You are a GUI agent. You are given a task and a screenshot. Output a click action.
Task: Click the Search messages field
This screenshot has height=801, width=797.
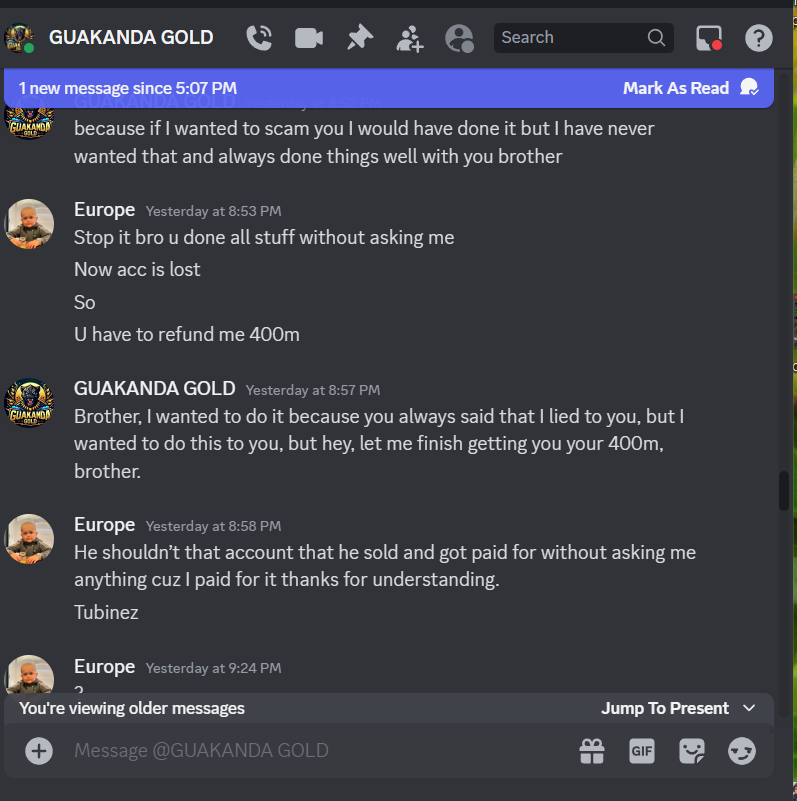pyautogui.click(x=583, y=37)
